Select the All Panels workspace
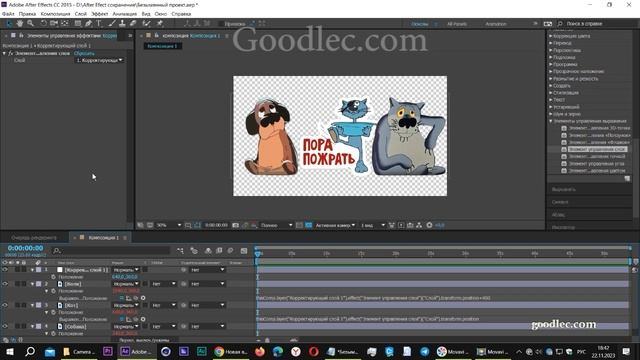 [x=457, y=24]
